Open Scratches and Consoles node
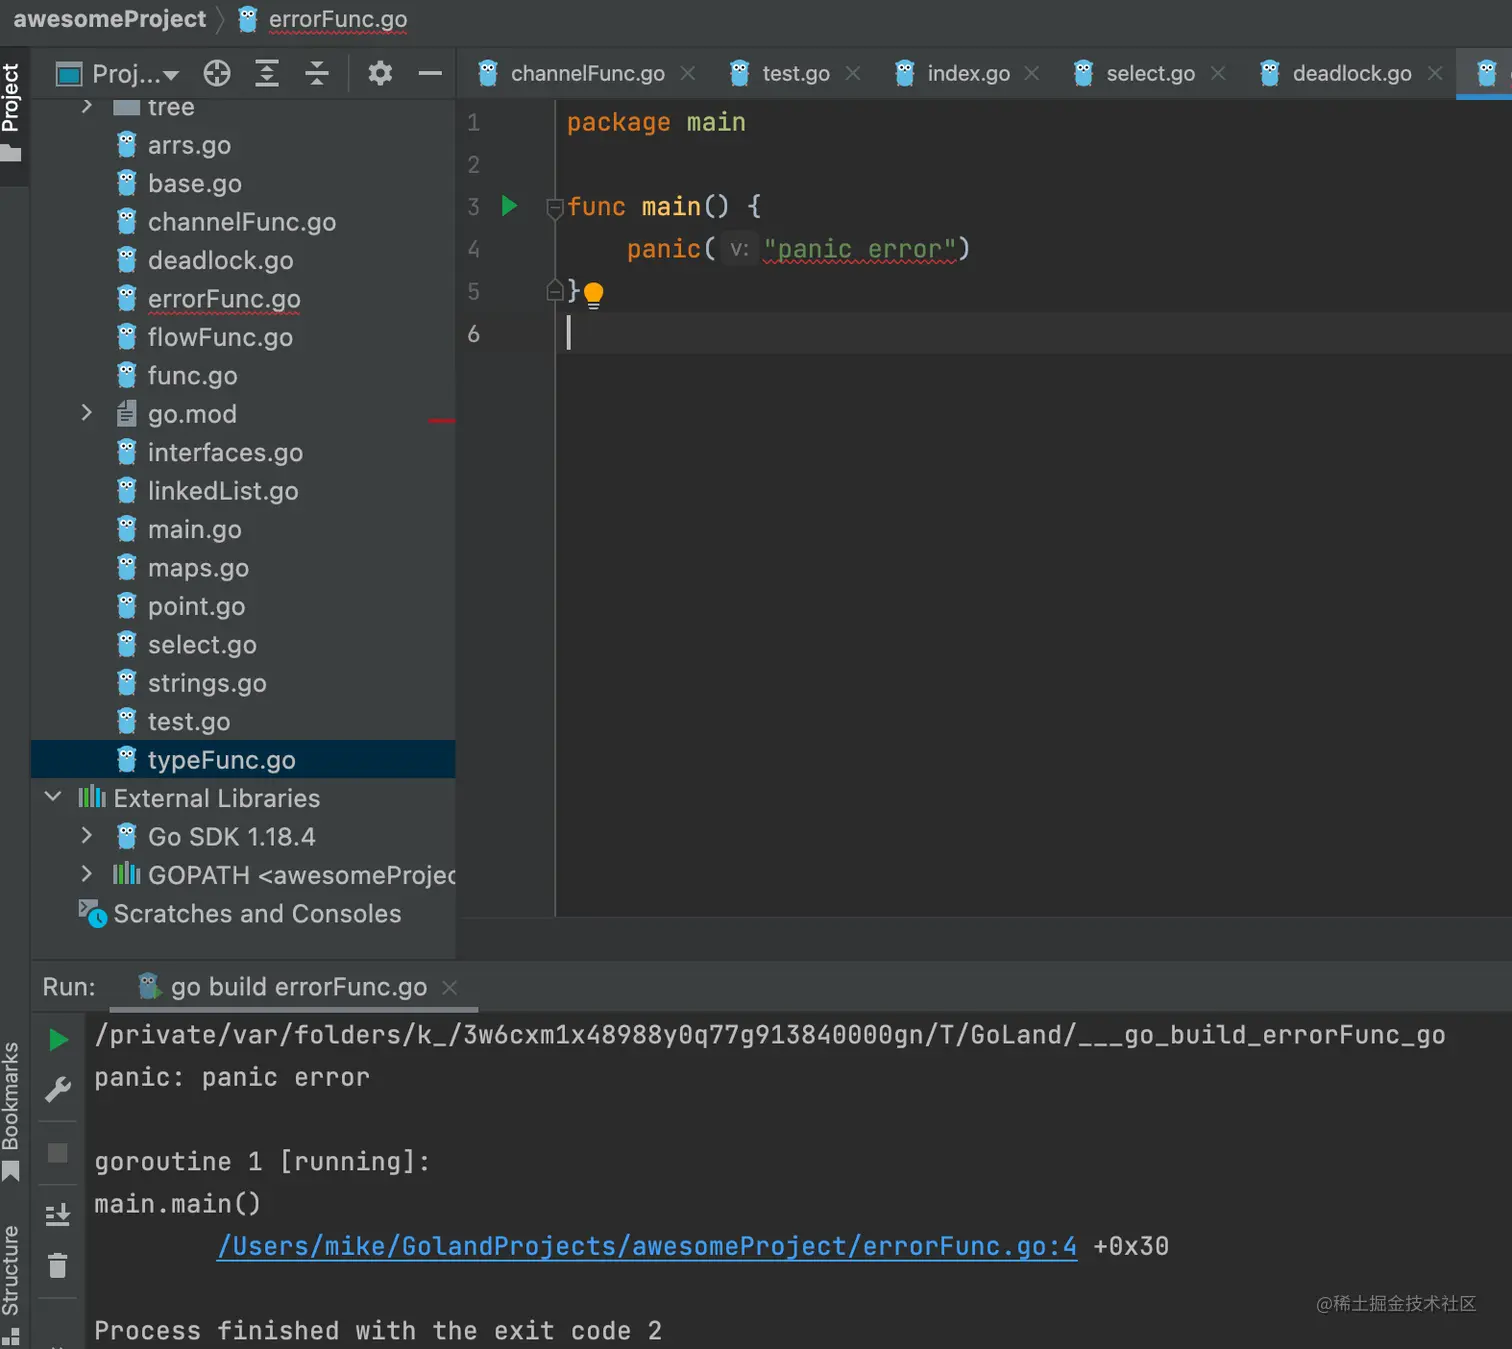This screenshot has height=1349, width=1512. coord(257,913)
